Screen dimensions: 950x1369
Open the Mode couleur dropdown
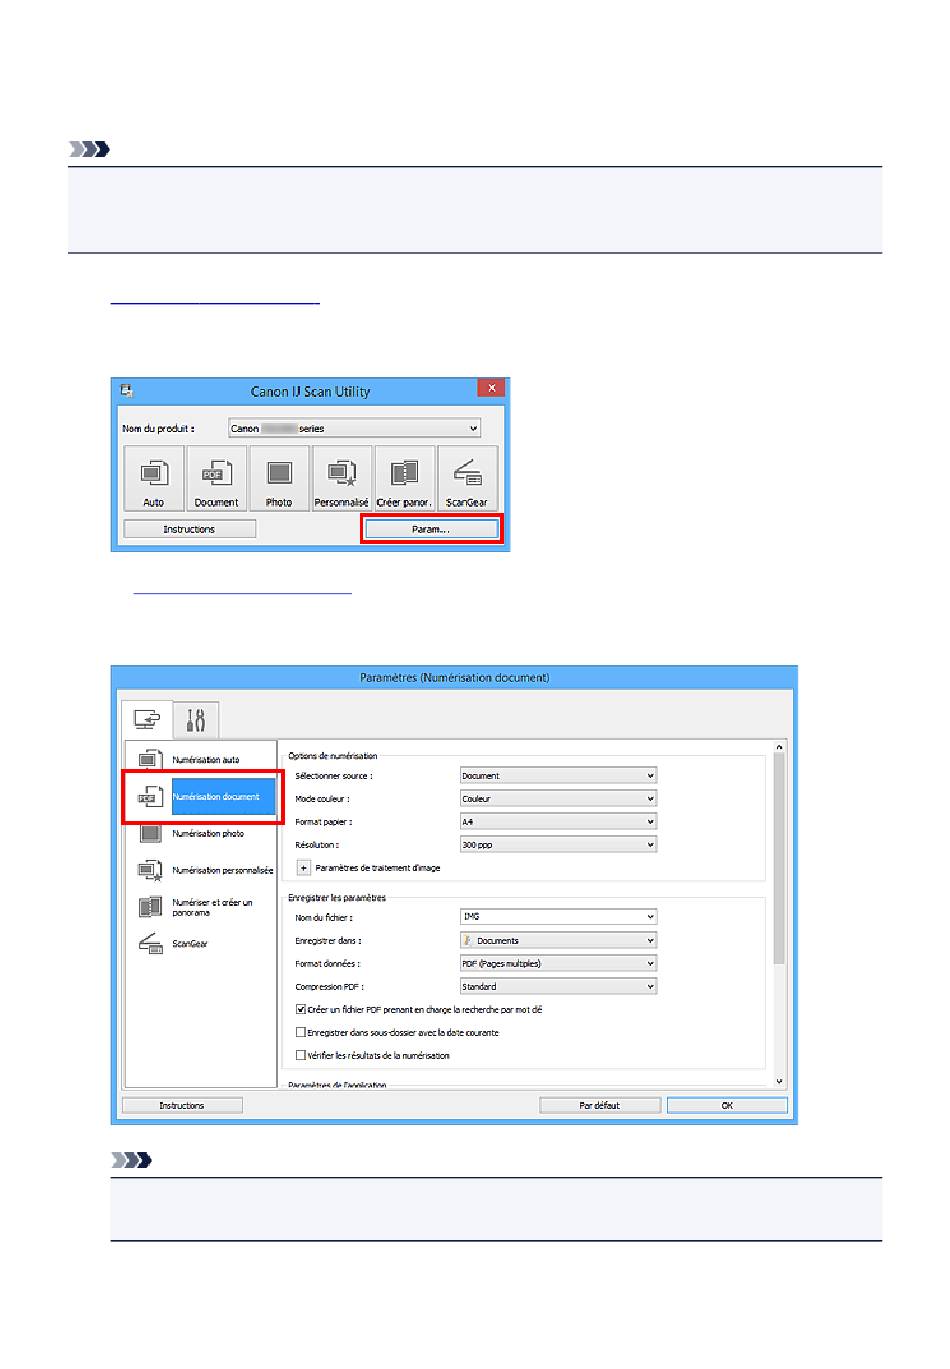[558, 799]
